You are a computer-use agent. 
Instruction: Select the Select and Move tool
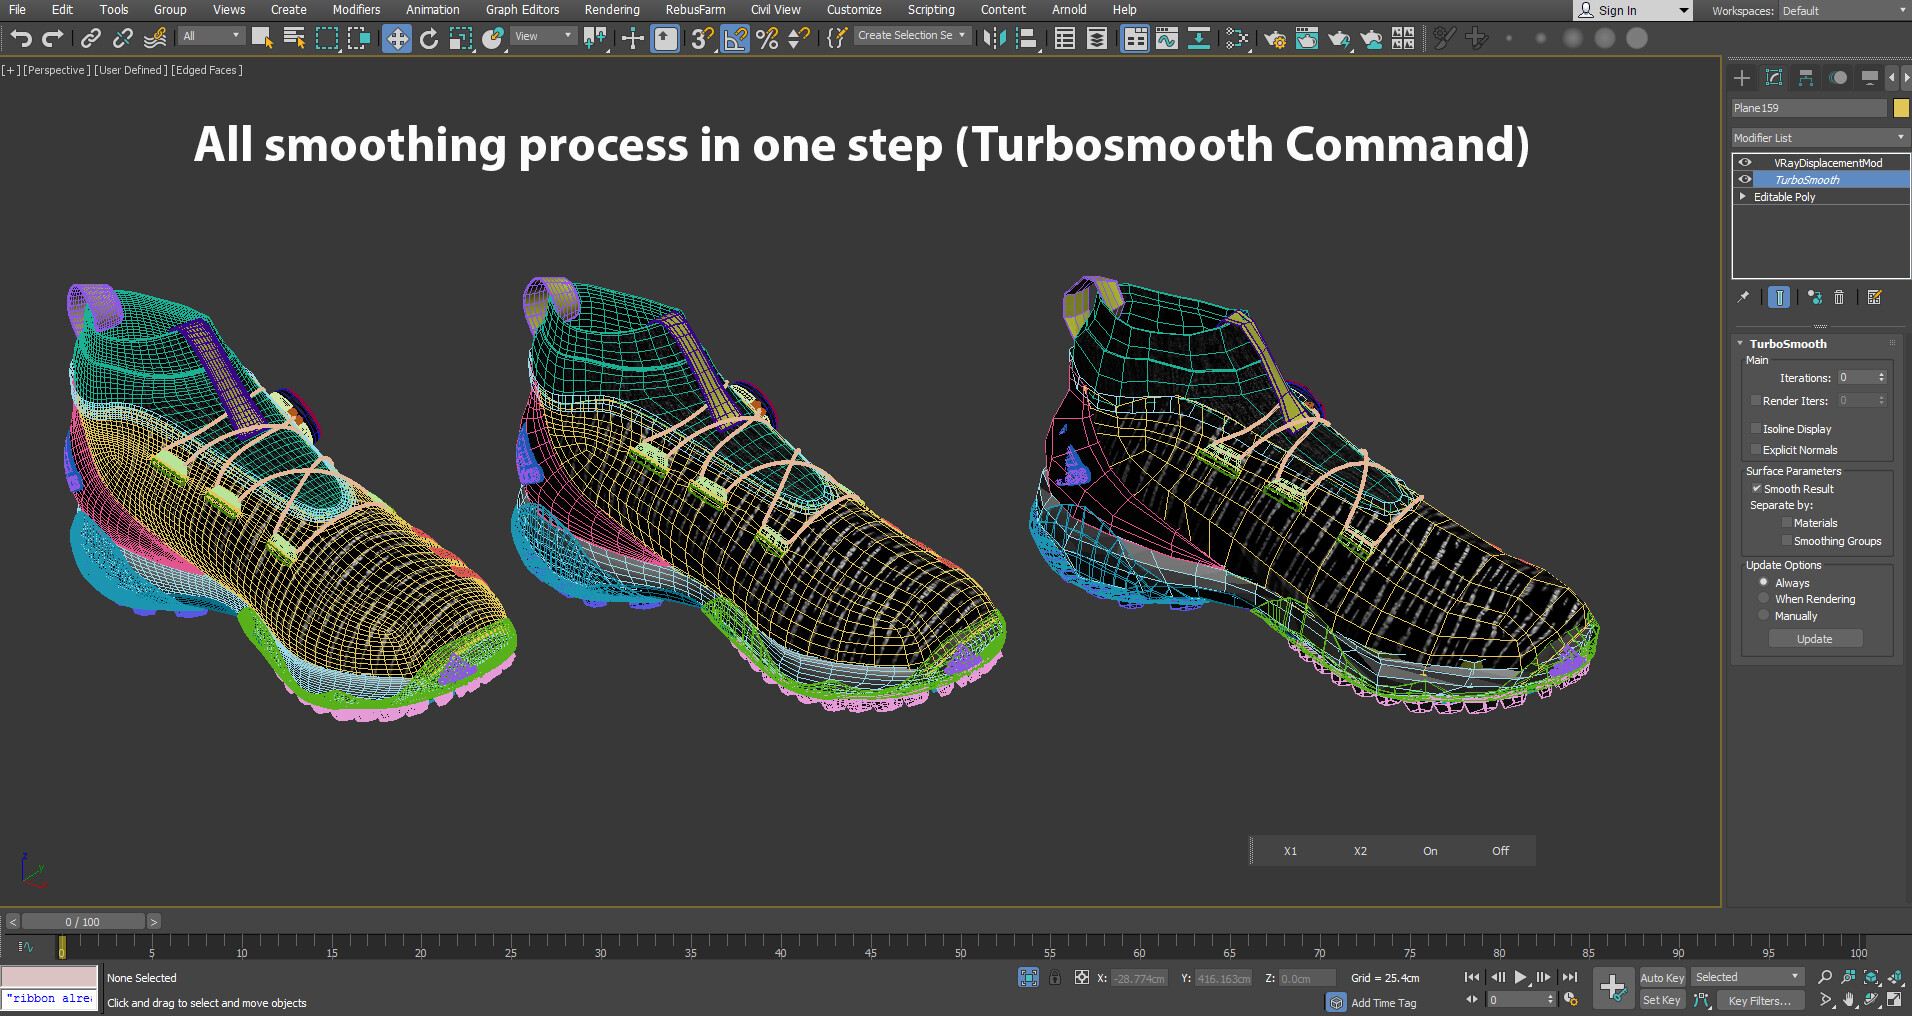pyautogui.click(x=397, y=39)
